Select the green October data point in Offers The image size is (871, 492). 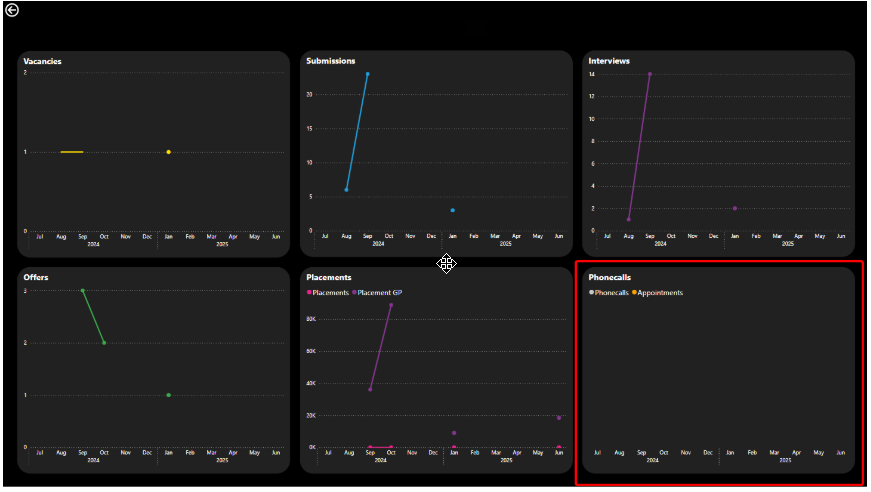tap(104, 343)
